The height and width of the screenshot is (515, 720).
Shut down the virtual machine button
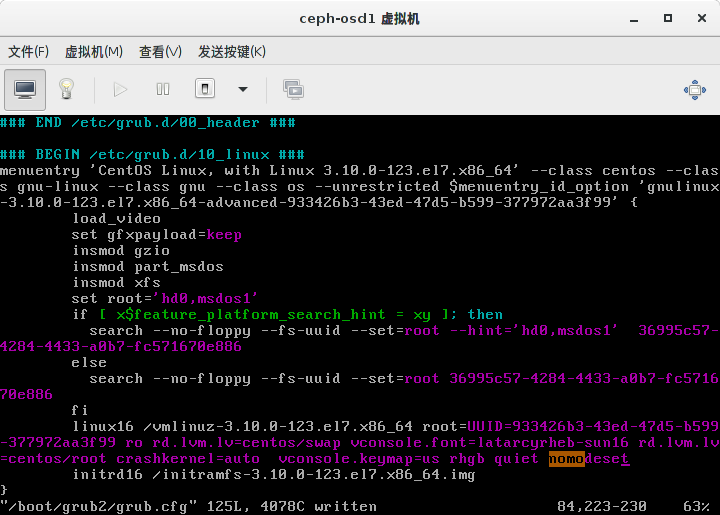point(205,89)
